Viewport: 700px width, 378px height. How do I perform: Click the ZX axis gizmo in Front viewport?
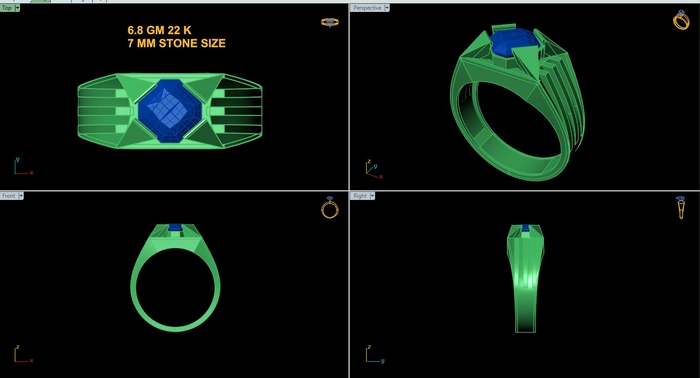(x=23, y=353)
